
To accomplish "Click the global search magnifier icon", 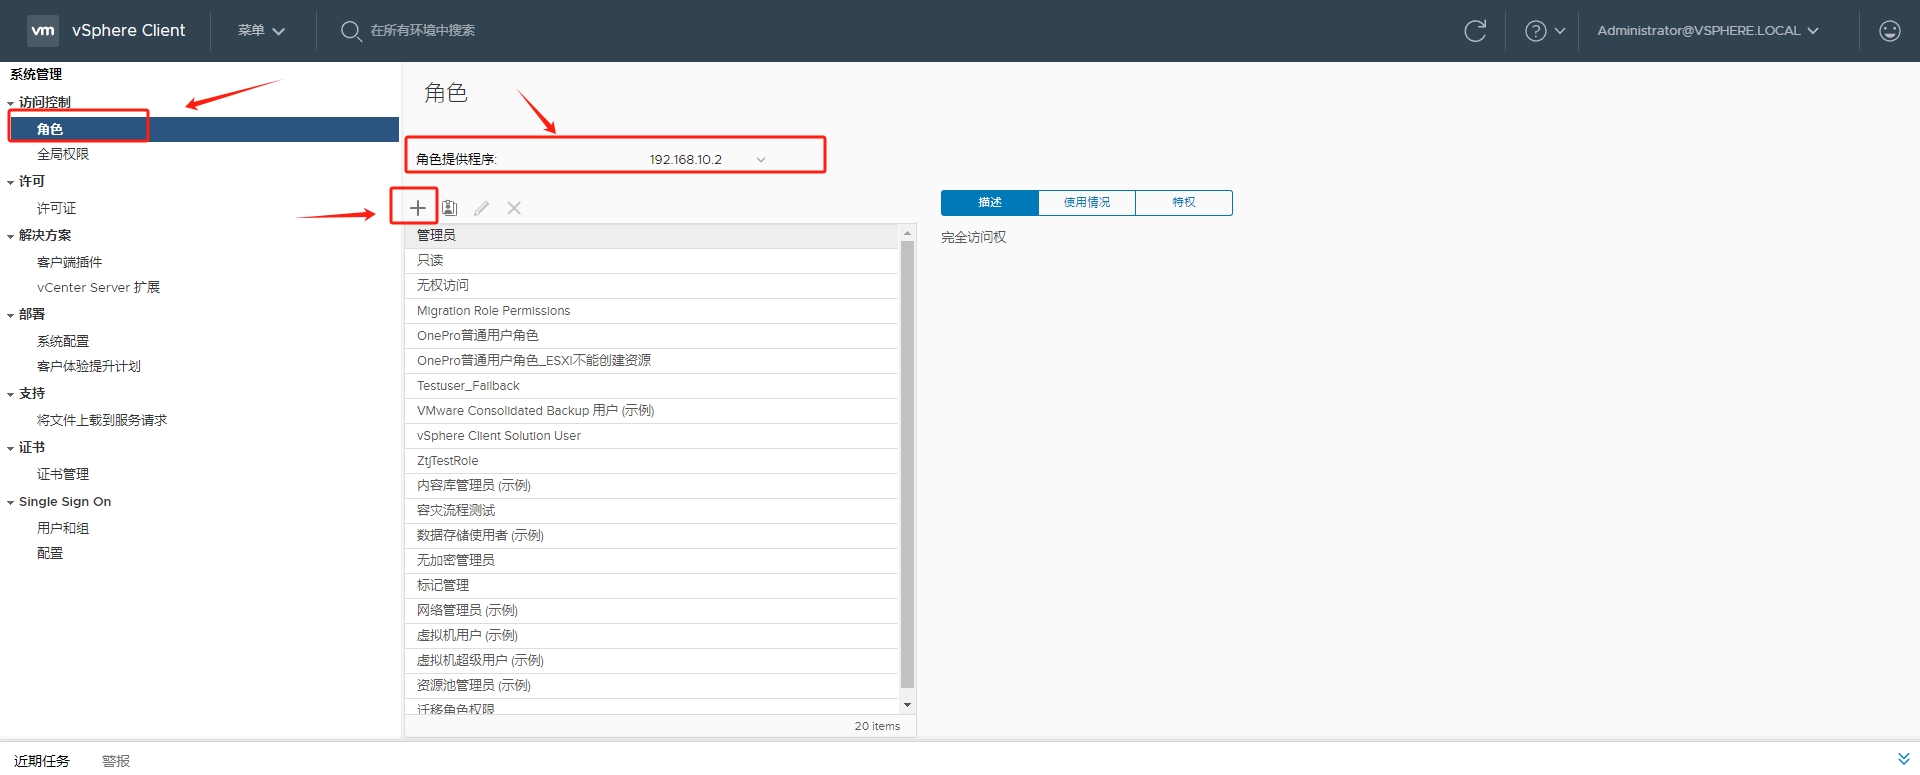I will coord(350,31).
